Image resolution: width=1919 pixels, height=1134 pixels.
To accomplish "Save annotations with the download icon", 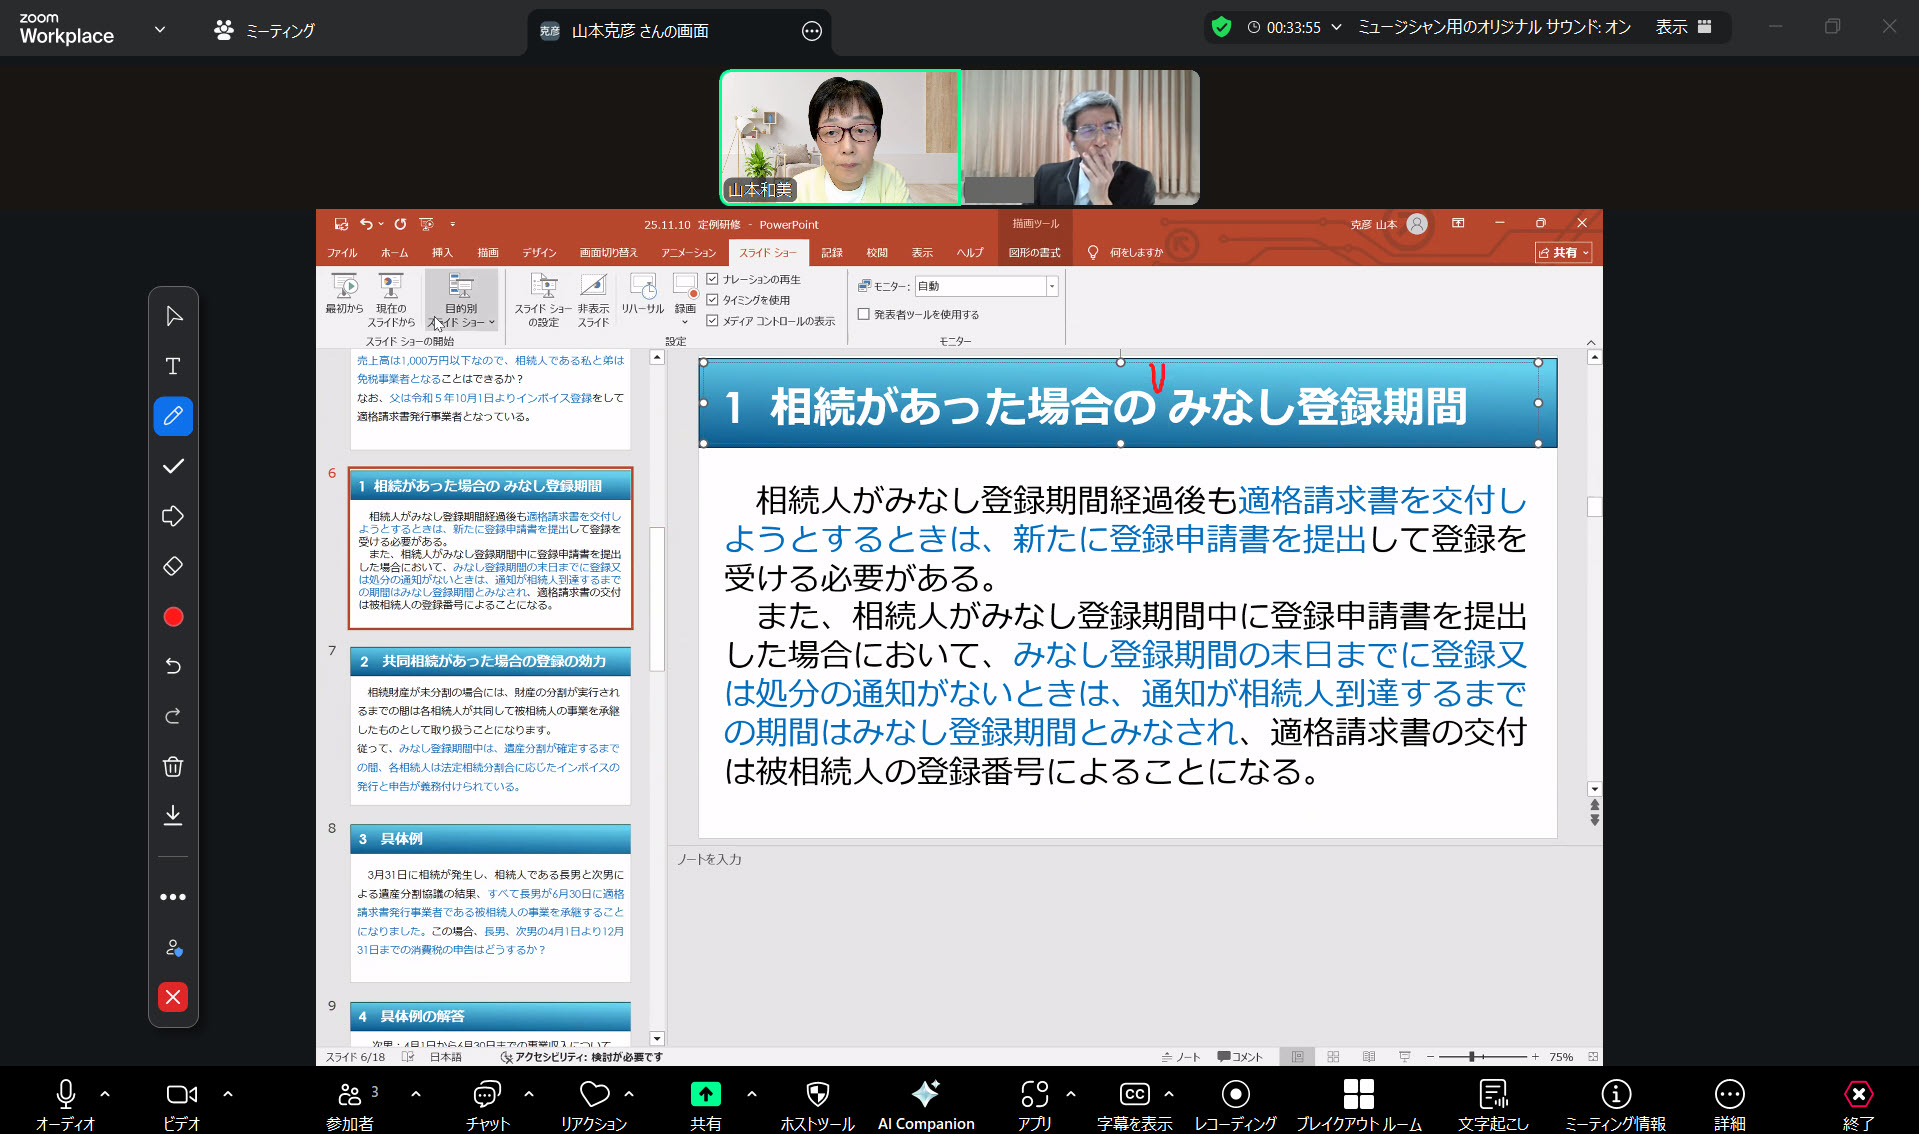I will 173,816.
